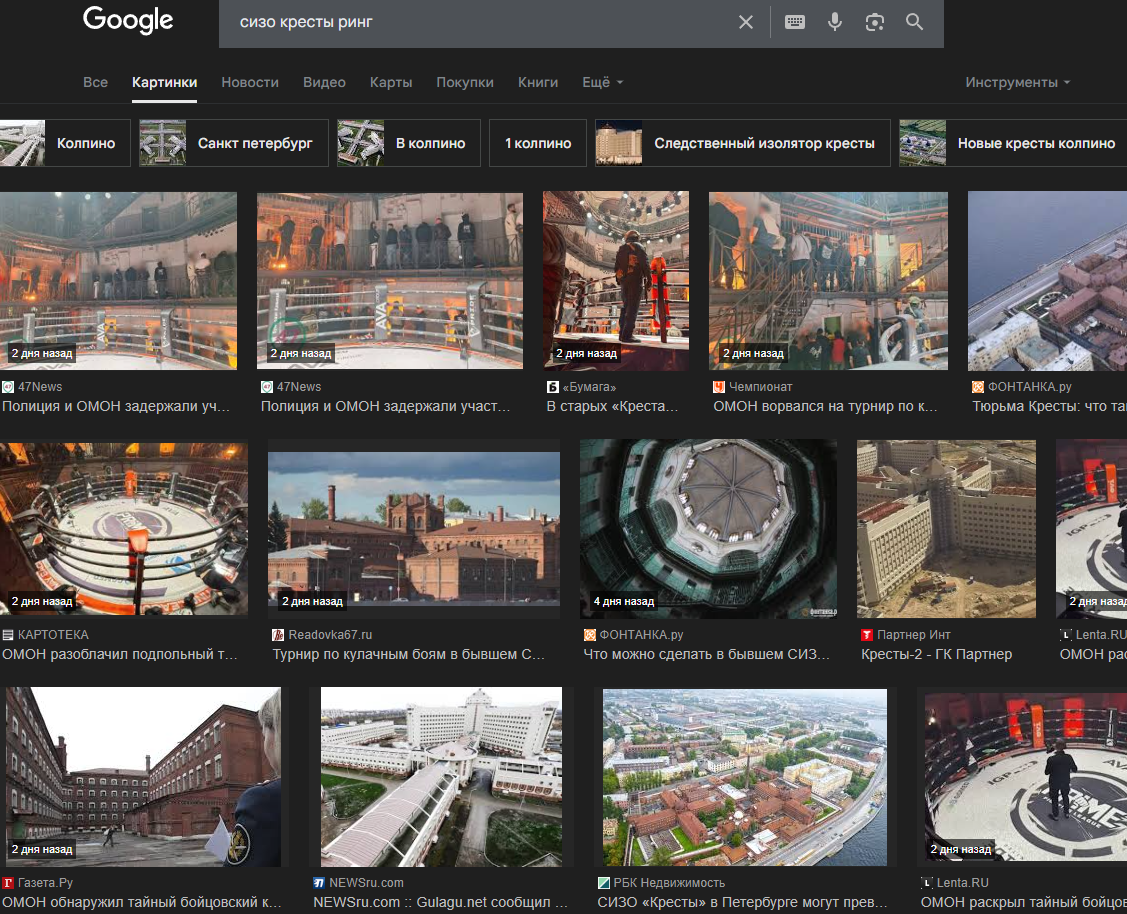Switch to the Видео tab
The image size is (1127, 914).
[x=324, y=82]
